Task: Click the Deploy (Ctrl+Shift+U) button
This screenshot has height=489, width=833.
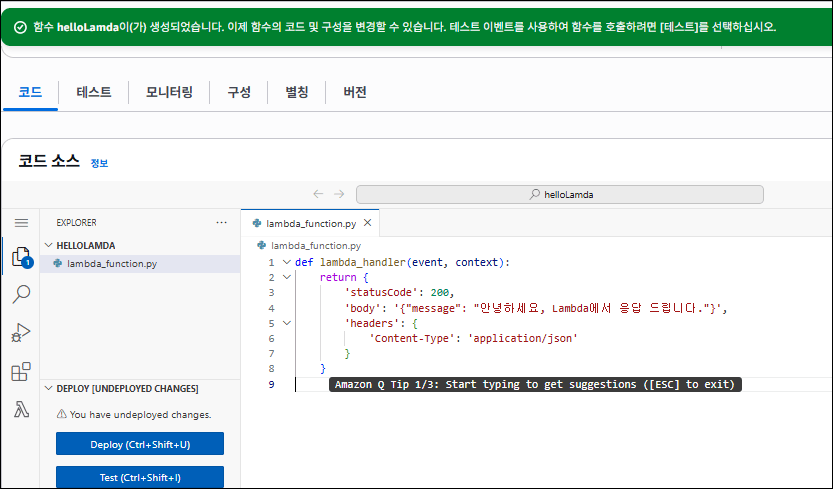Action: pyautogui.click(x=140, y=444)
